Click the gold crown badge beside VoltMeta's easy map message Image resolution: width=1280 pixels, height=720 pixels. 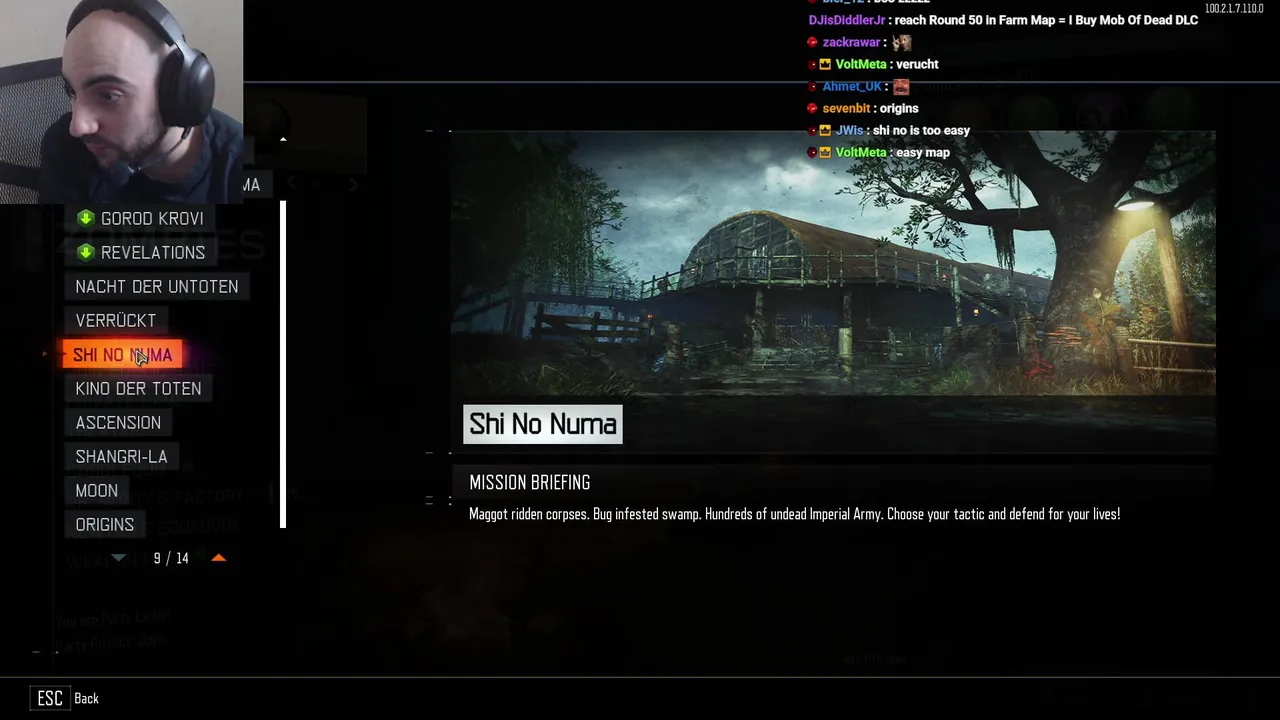coord(826,152)
